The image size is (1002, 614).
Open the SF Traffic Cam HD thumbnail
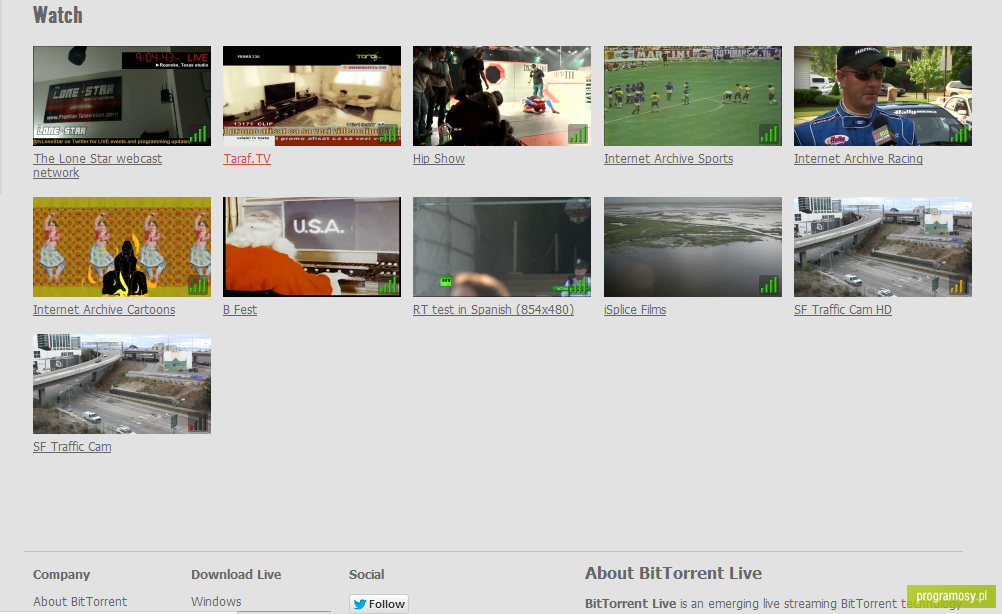point(883,247)
